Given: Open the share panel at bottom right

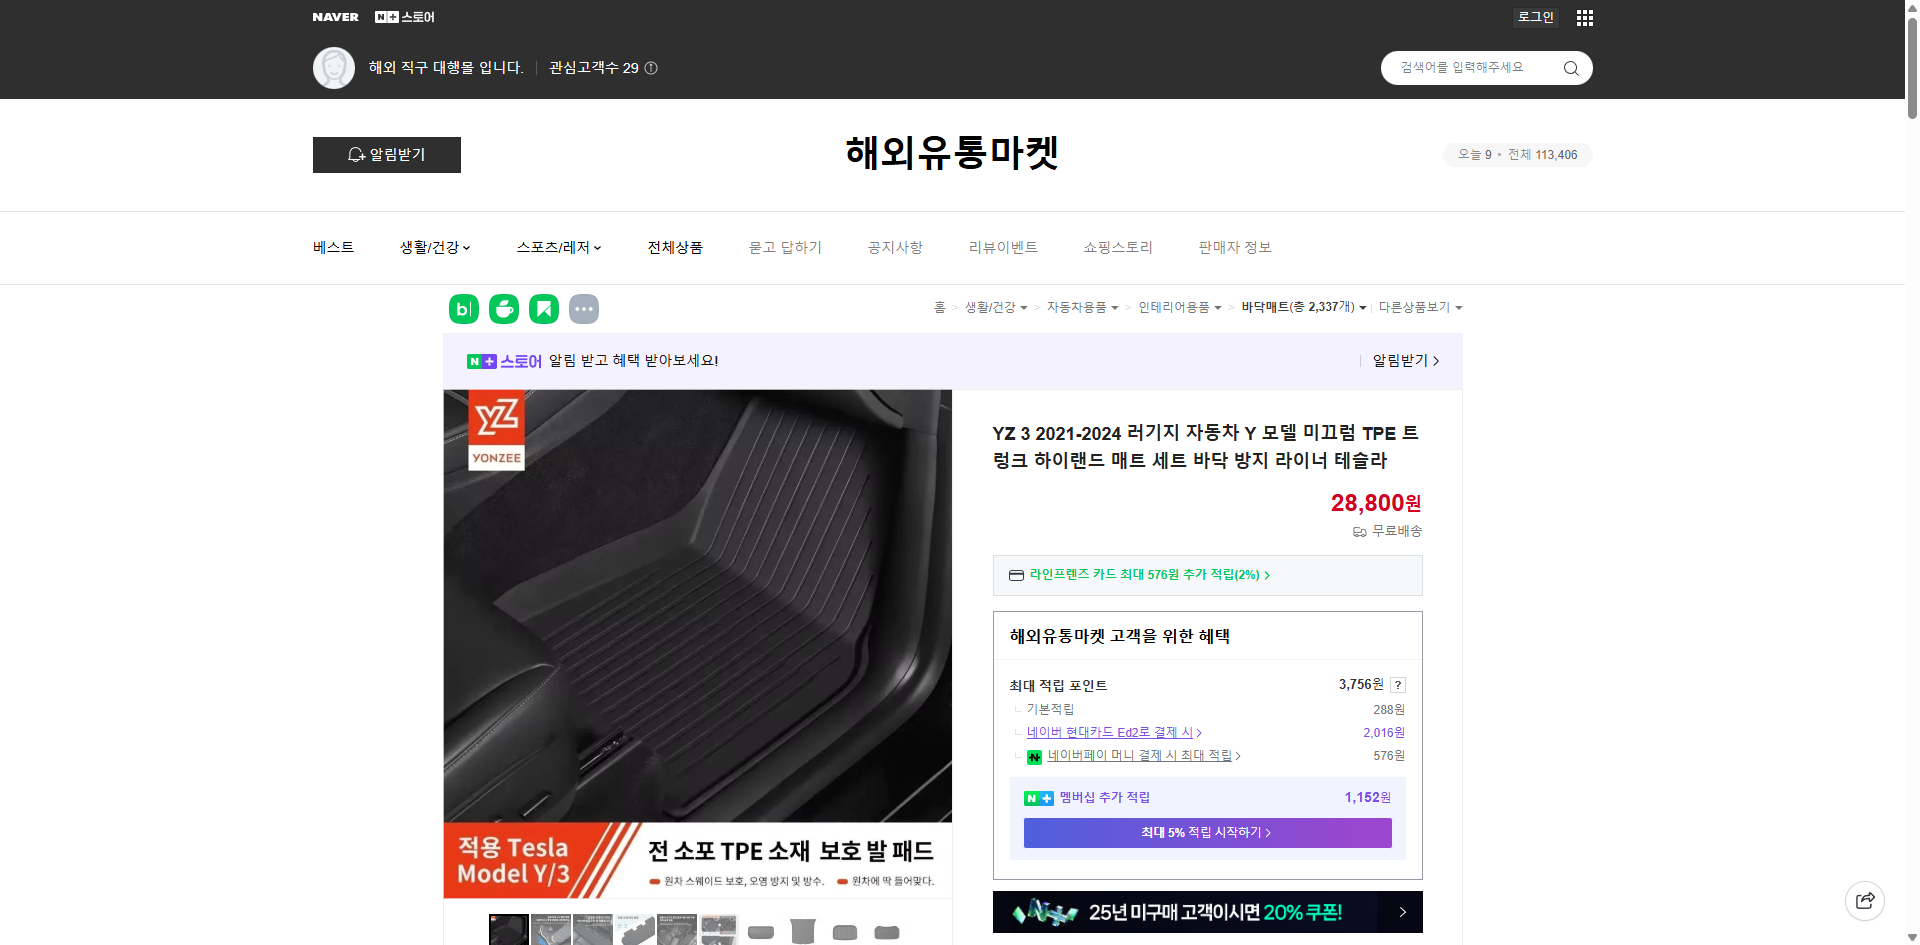Looking at the screenshot, I should click(x=1865, y=900).
